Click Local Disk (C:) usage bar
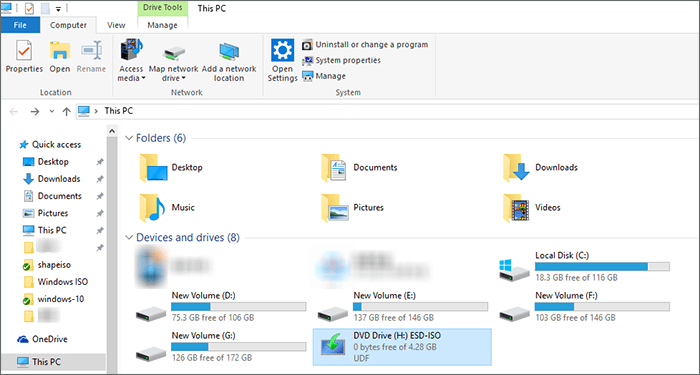Image resolution: width=700 pixels, height=375 pixels. pyautogui.click(x=602, y=267)
